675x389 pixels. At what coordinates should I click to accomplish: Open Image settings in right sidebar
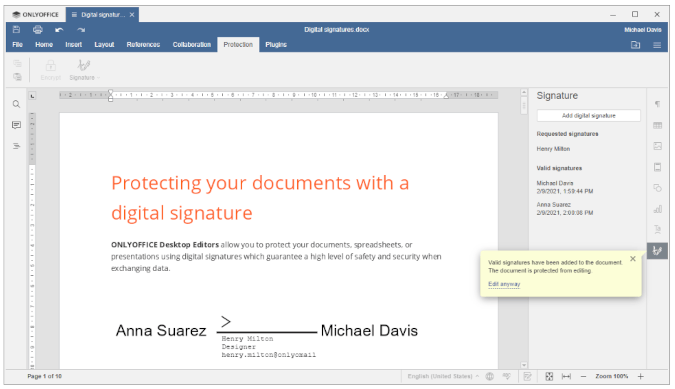(x=657, y=146)
